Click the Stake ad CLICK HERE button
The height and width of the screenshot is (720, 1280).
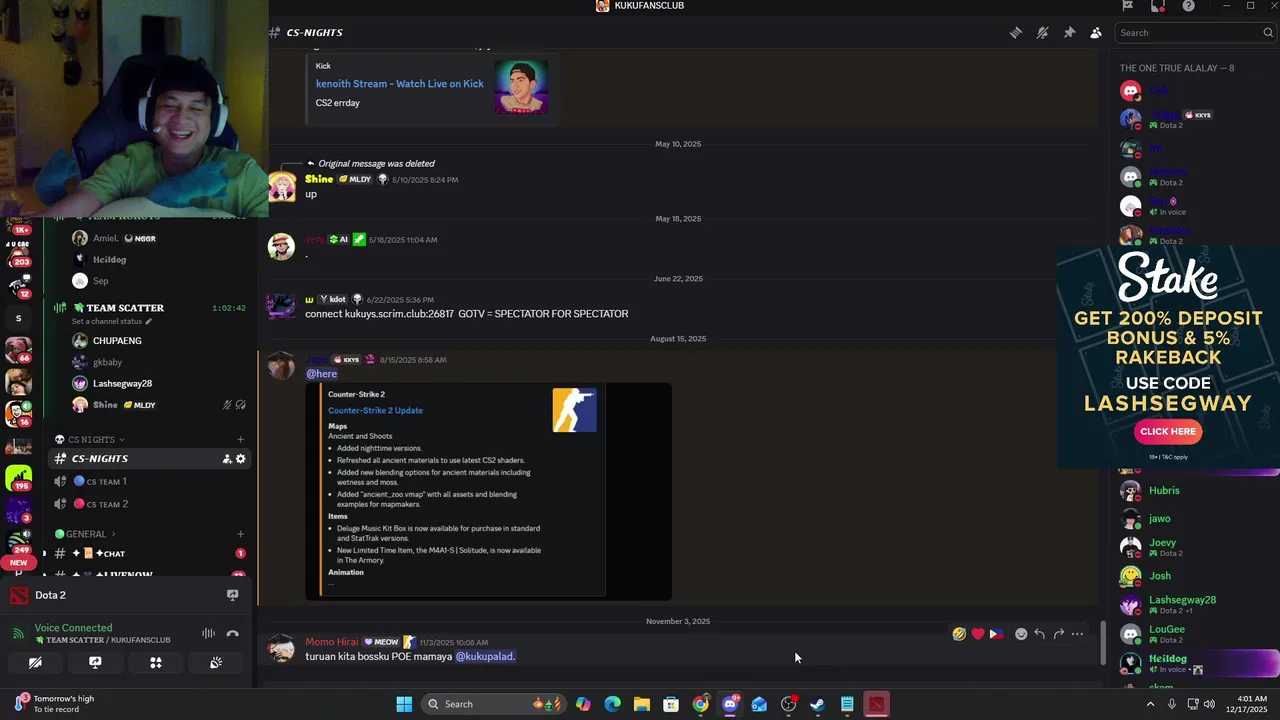click(1168, 431)
